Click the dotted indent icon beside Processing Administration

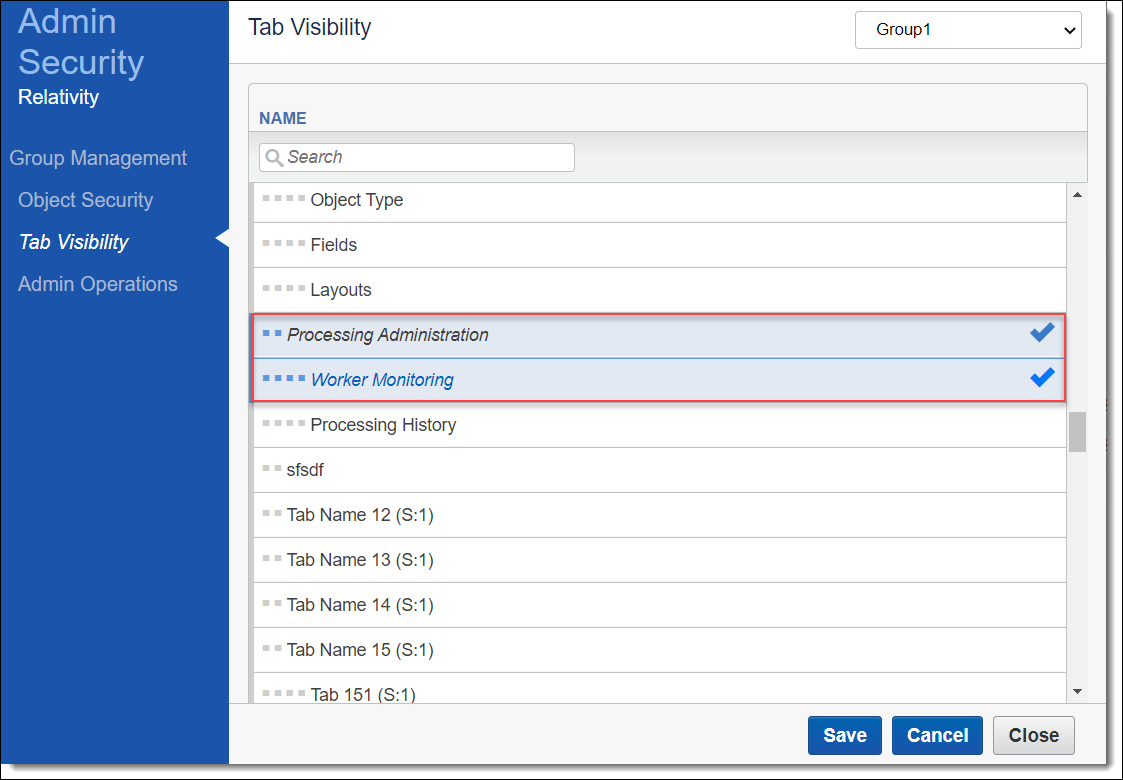[x=272, y=333]
